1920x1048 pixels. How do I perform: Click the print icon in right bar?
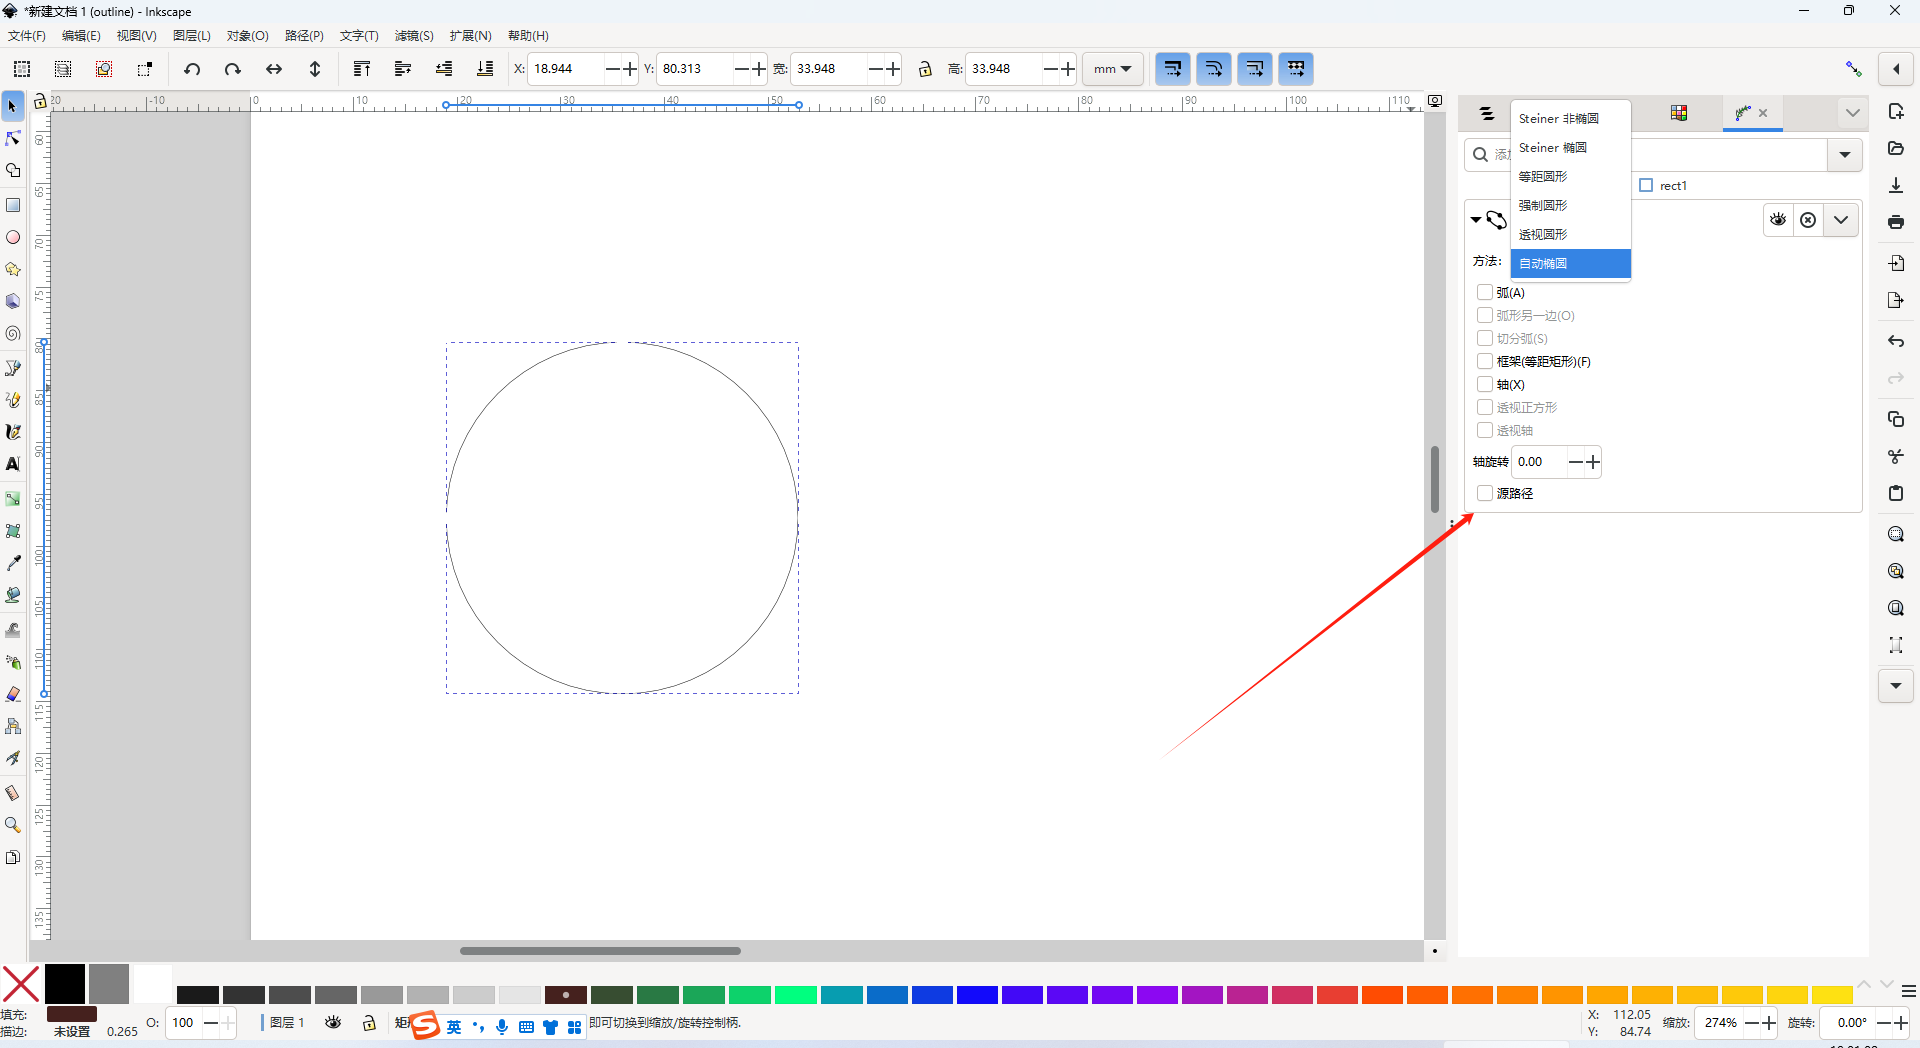coord(1895,222)
